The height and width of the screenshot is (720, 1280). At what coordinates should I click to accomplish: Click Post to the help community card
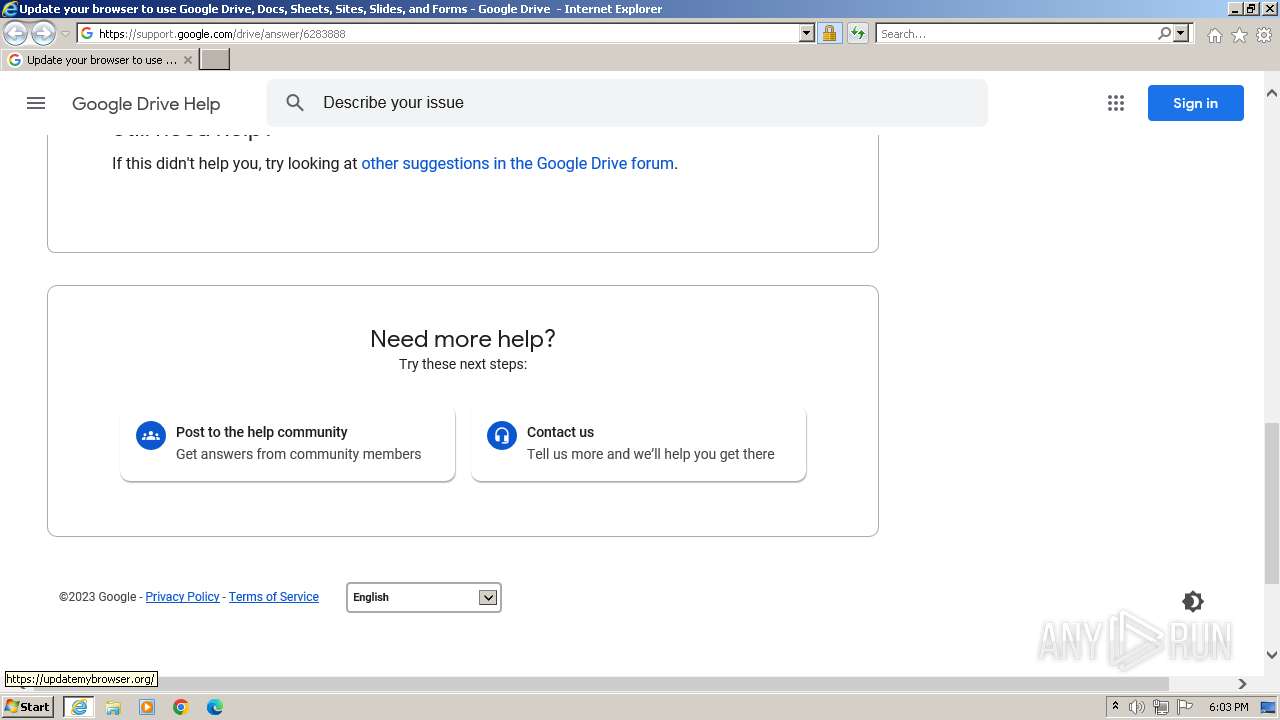[x=288, y=443]
